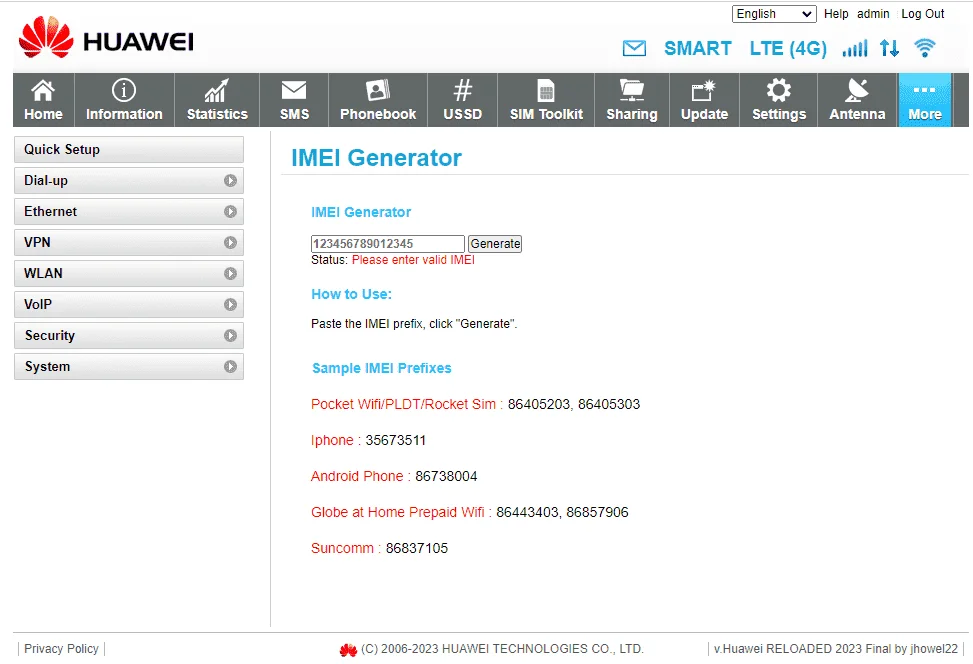Open the Sharing folder icon

[x=632, y=91]
